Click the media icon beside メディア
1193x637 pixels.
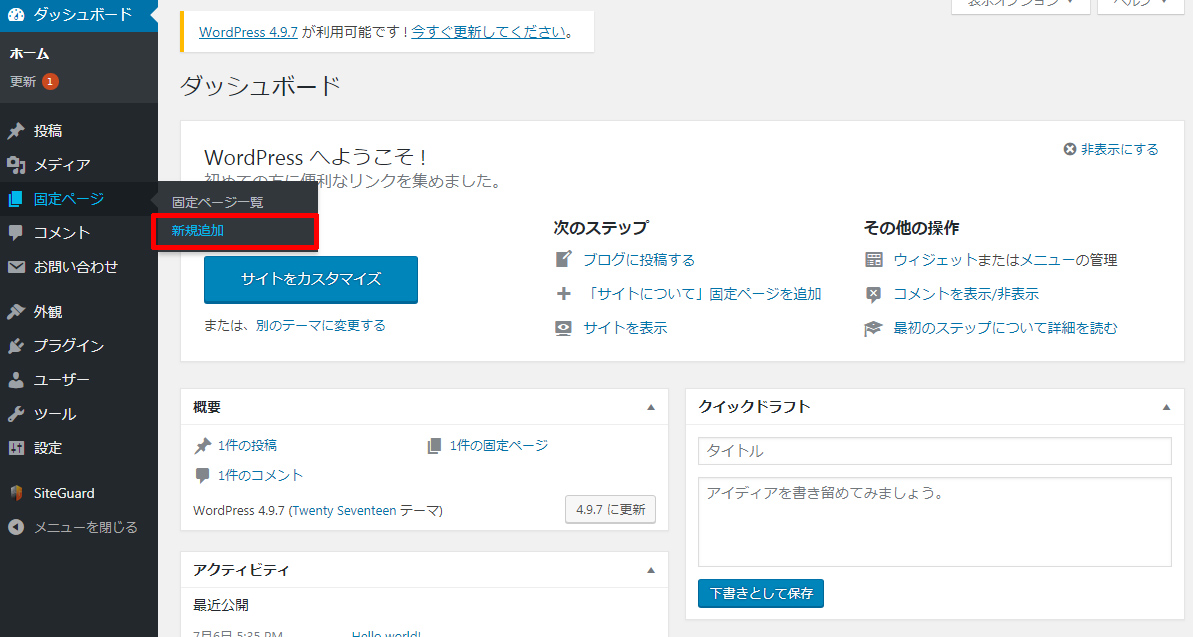16,165
